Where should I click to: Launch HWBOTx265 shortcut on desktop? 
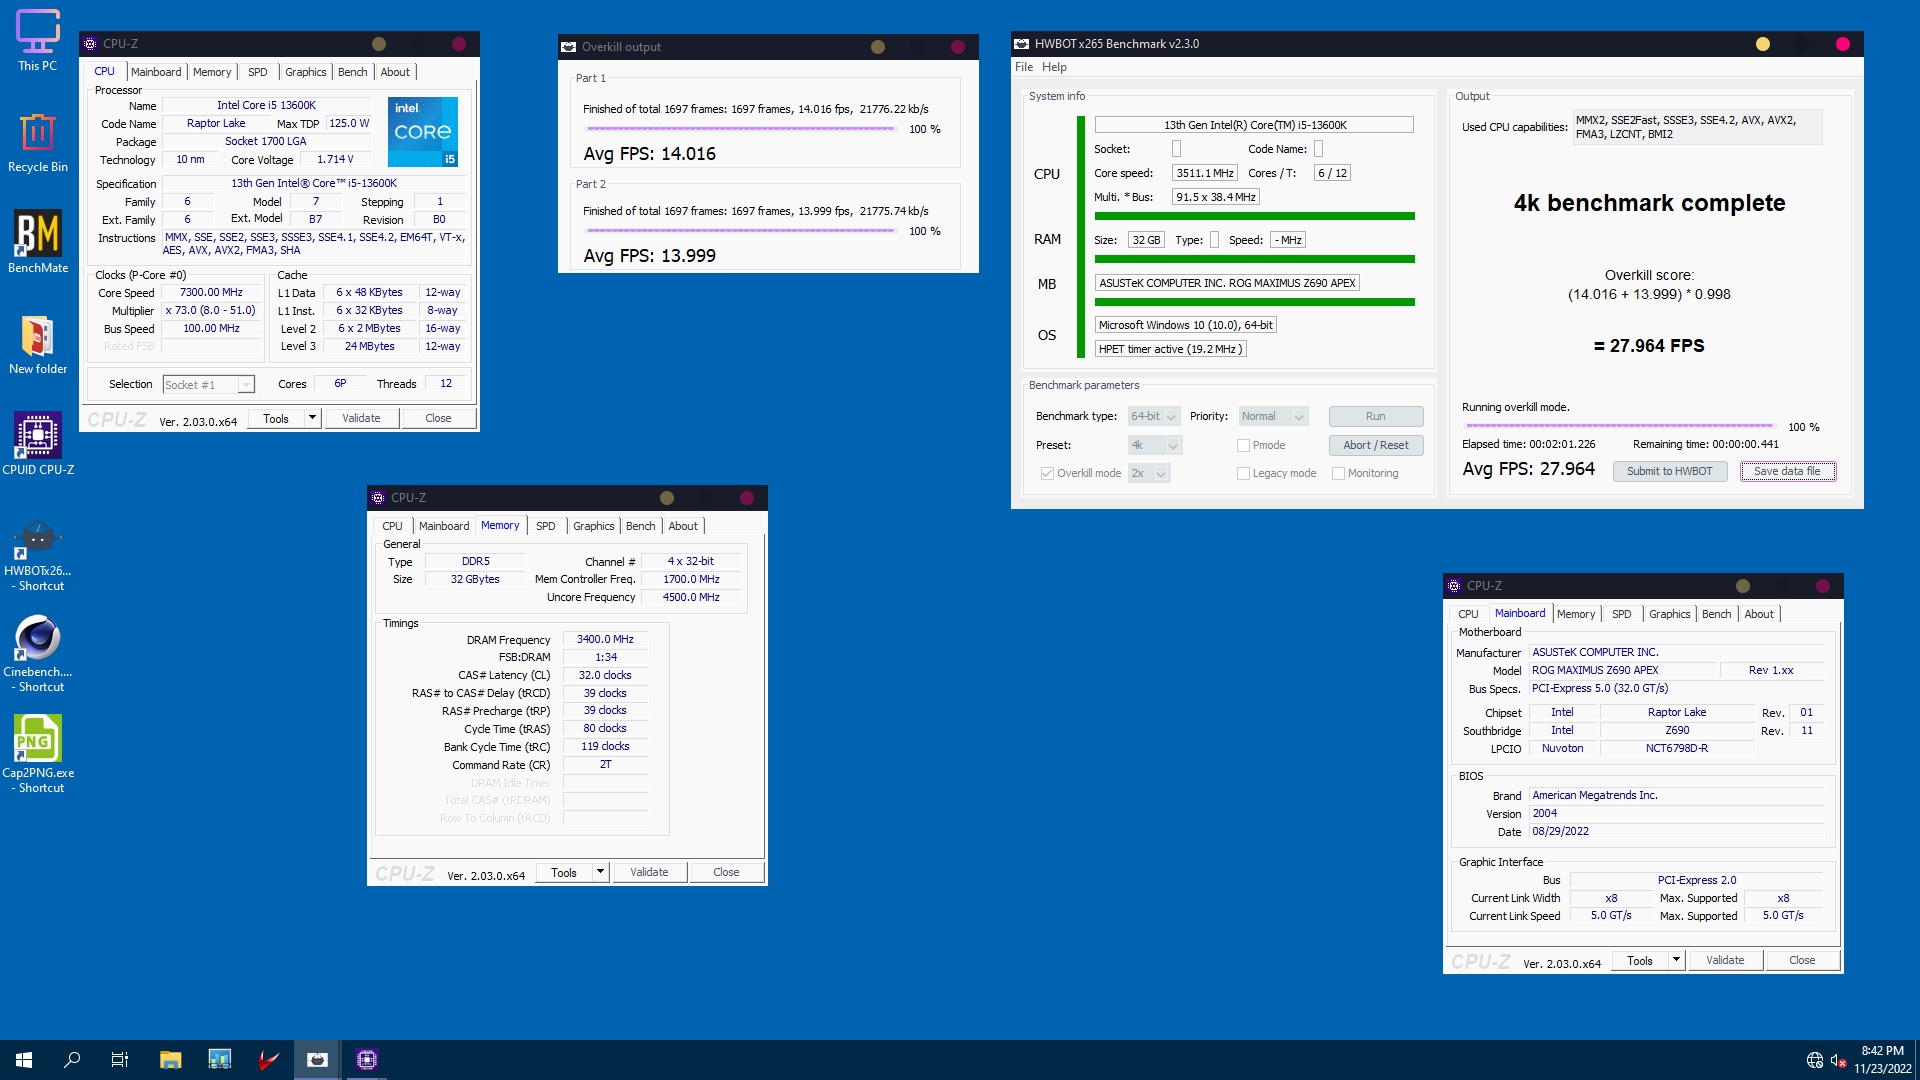pyautogui.click(x=38, y=553)
